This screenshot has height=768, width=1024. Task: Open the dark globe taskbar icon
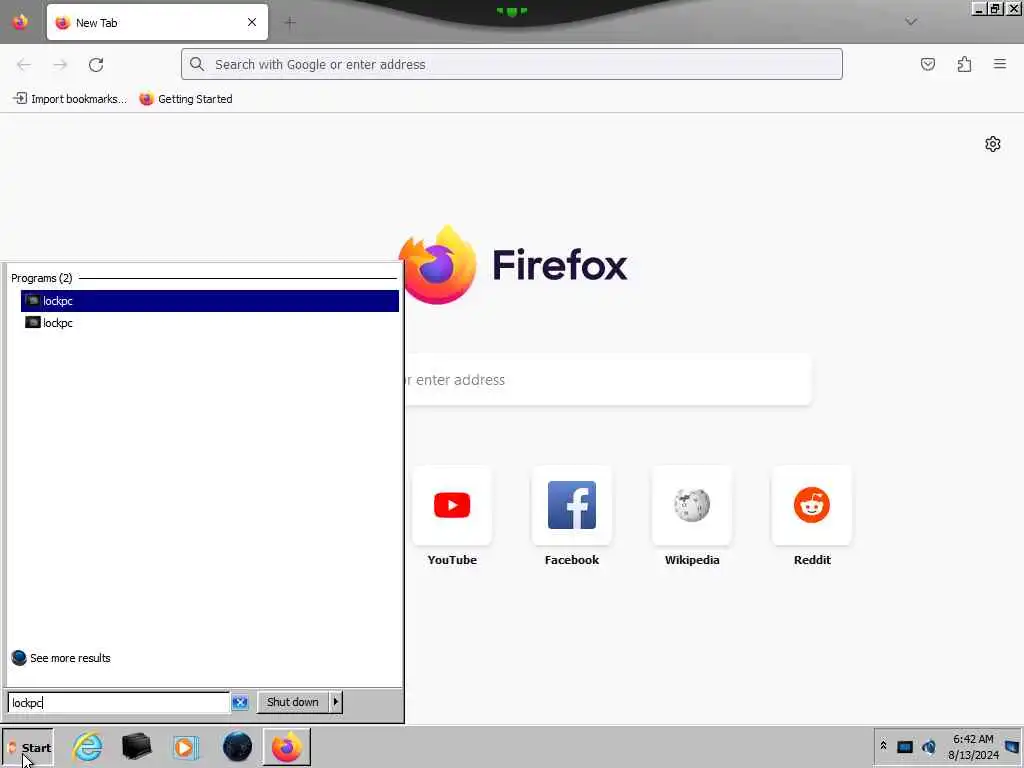tap(237, 746)
